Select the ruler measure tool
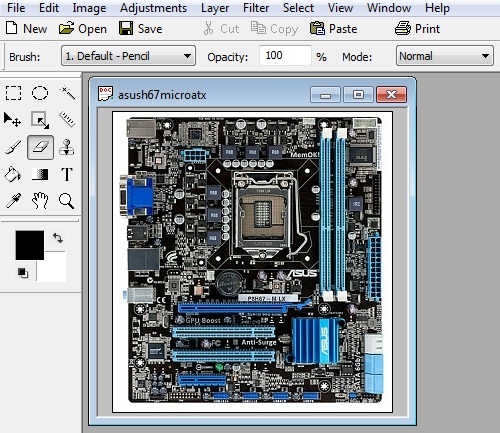 (x=67, y=120)
